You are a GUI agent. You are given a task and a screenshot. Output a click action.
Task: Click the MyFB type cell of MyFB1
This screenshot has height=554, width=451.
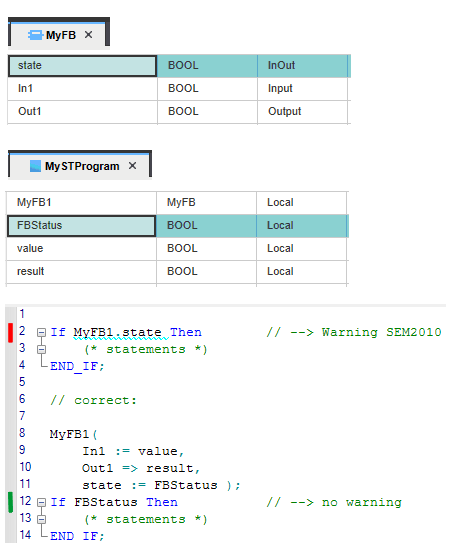pos(206,202)
